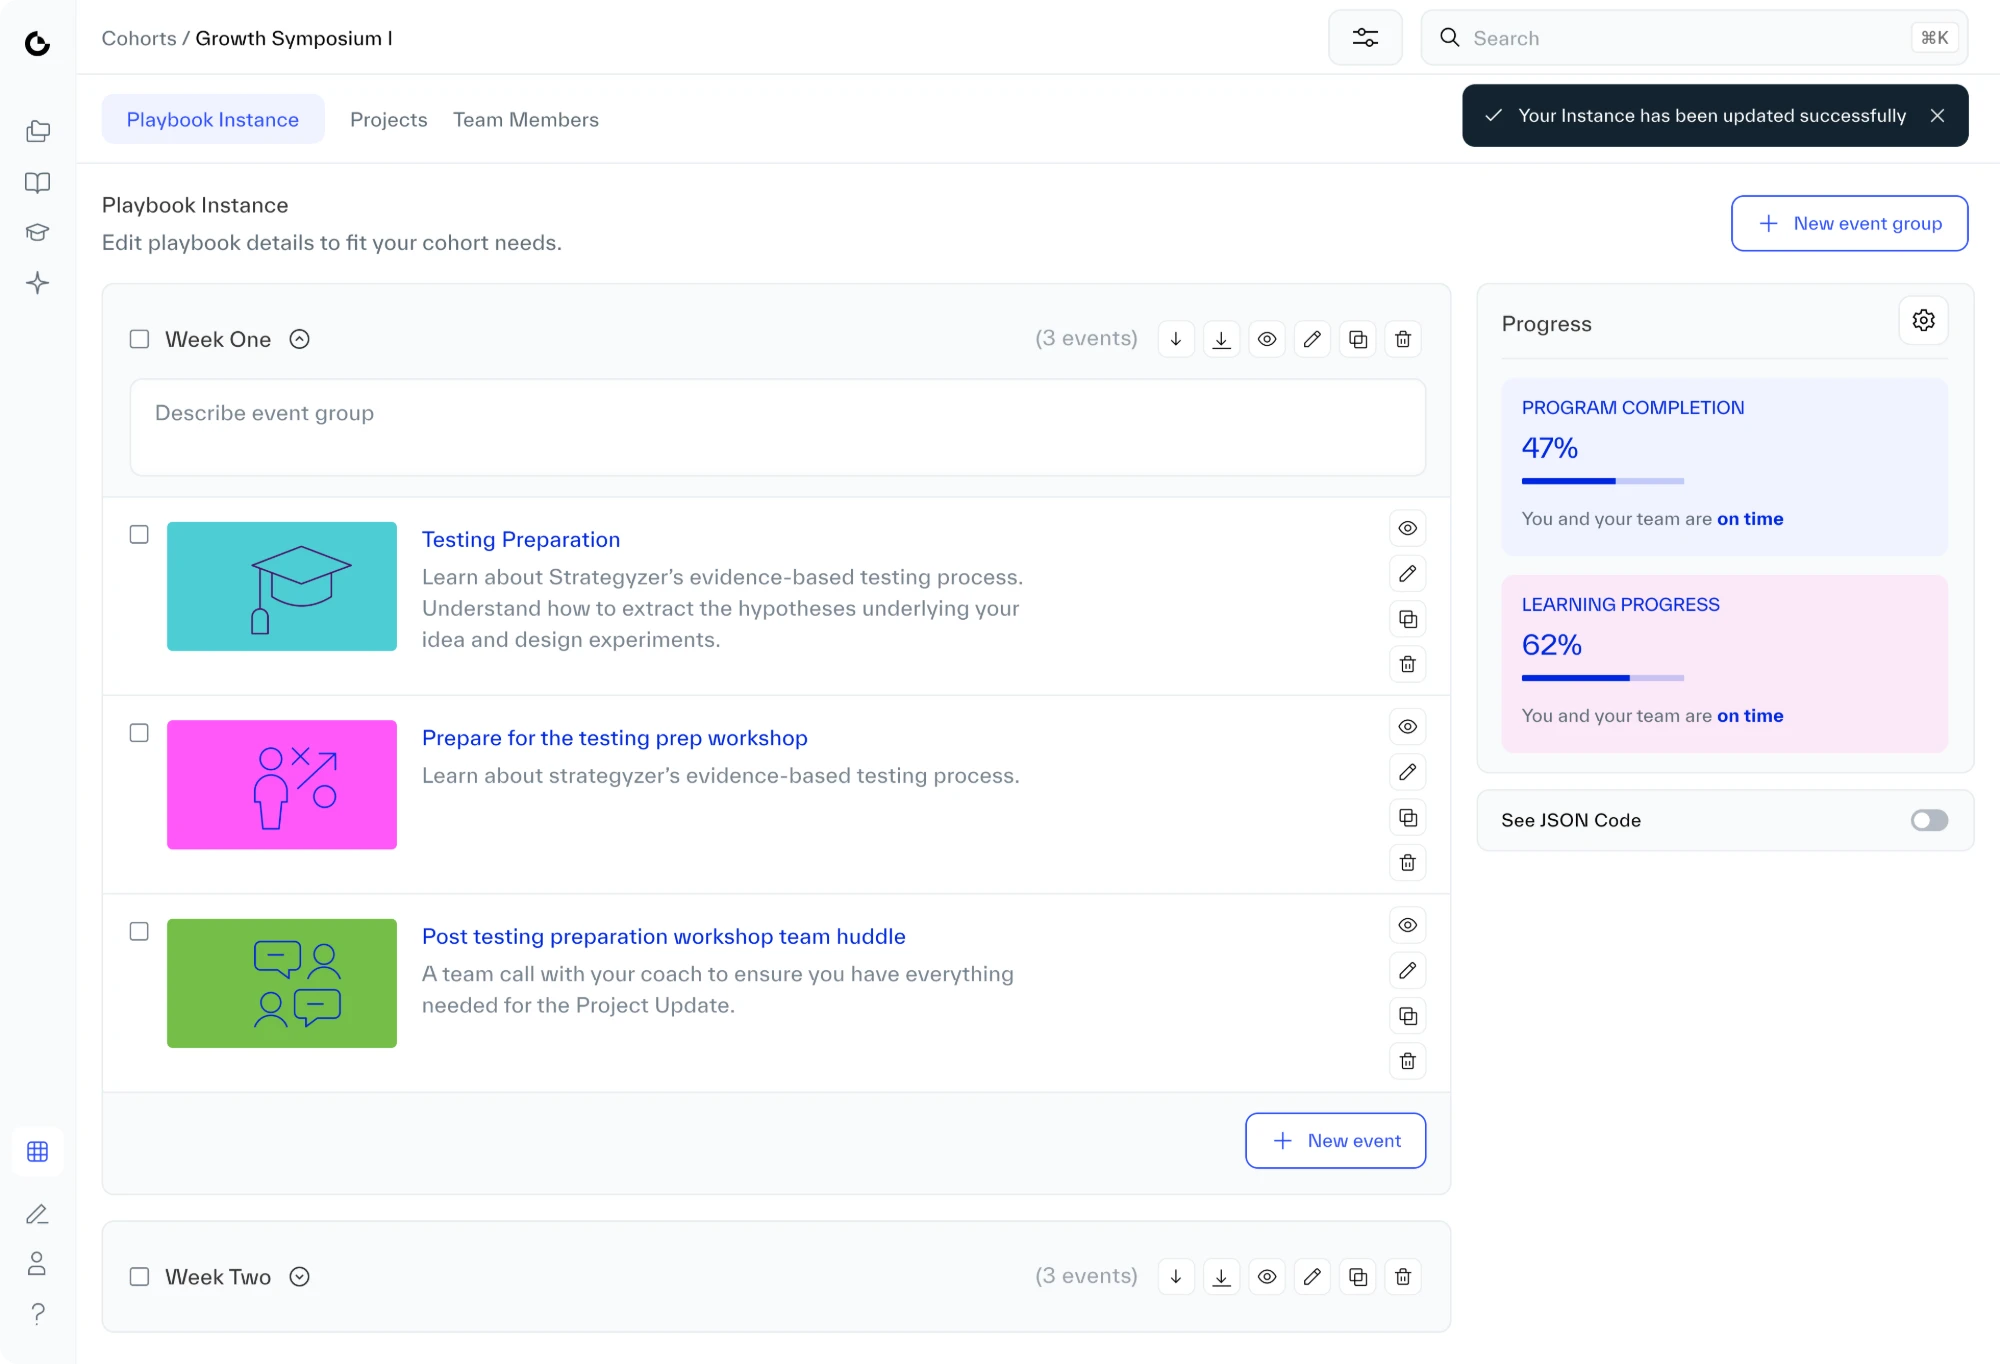Dismiss the instance updated notification
Viewport: 2000px width, 1364px height.
[1937, 116]
